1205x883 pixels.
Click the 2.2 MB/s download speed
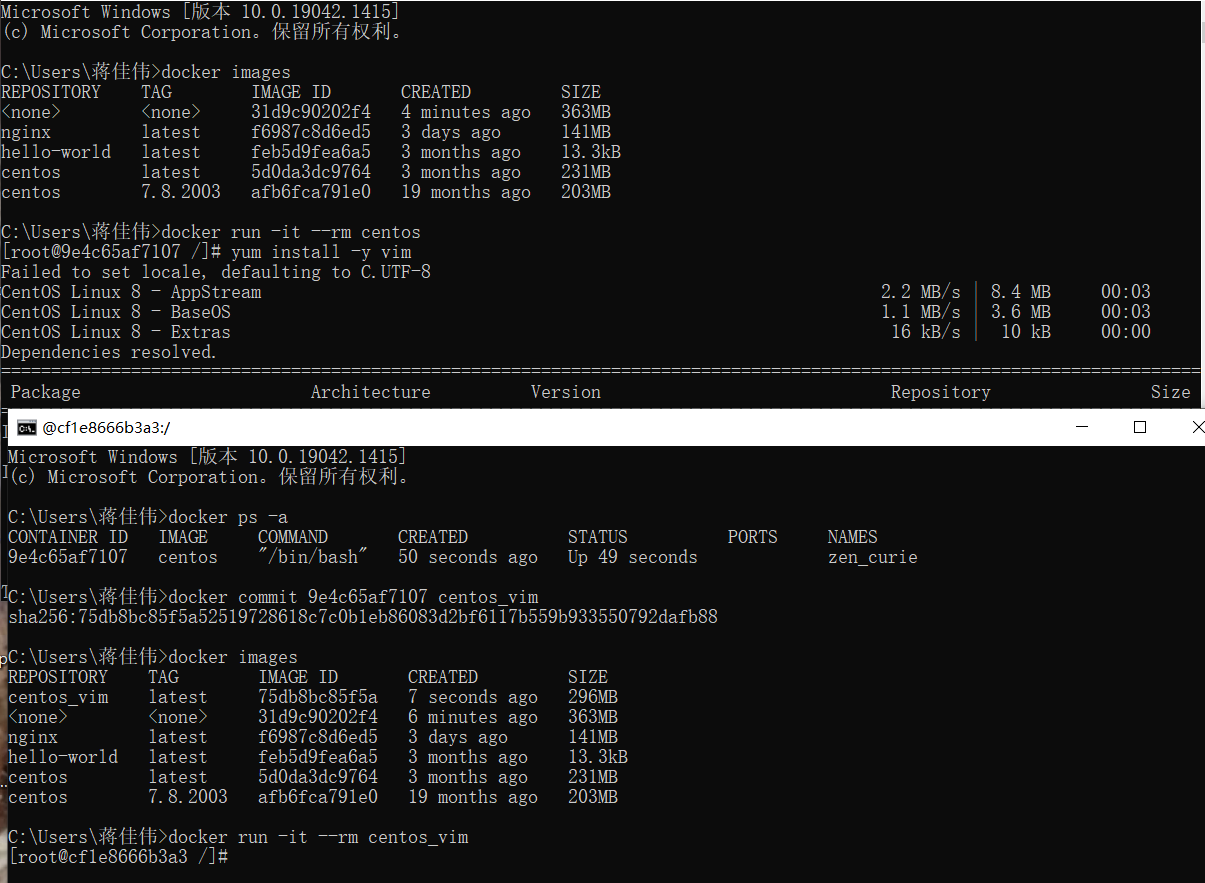pos(921,292)
